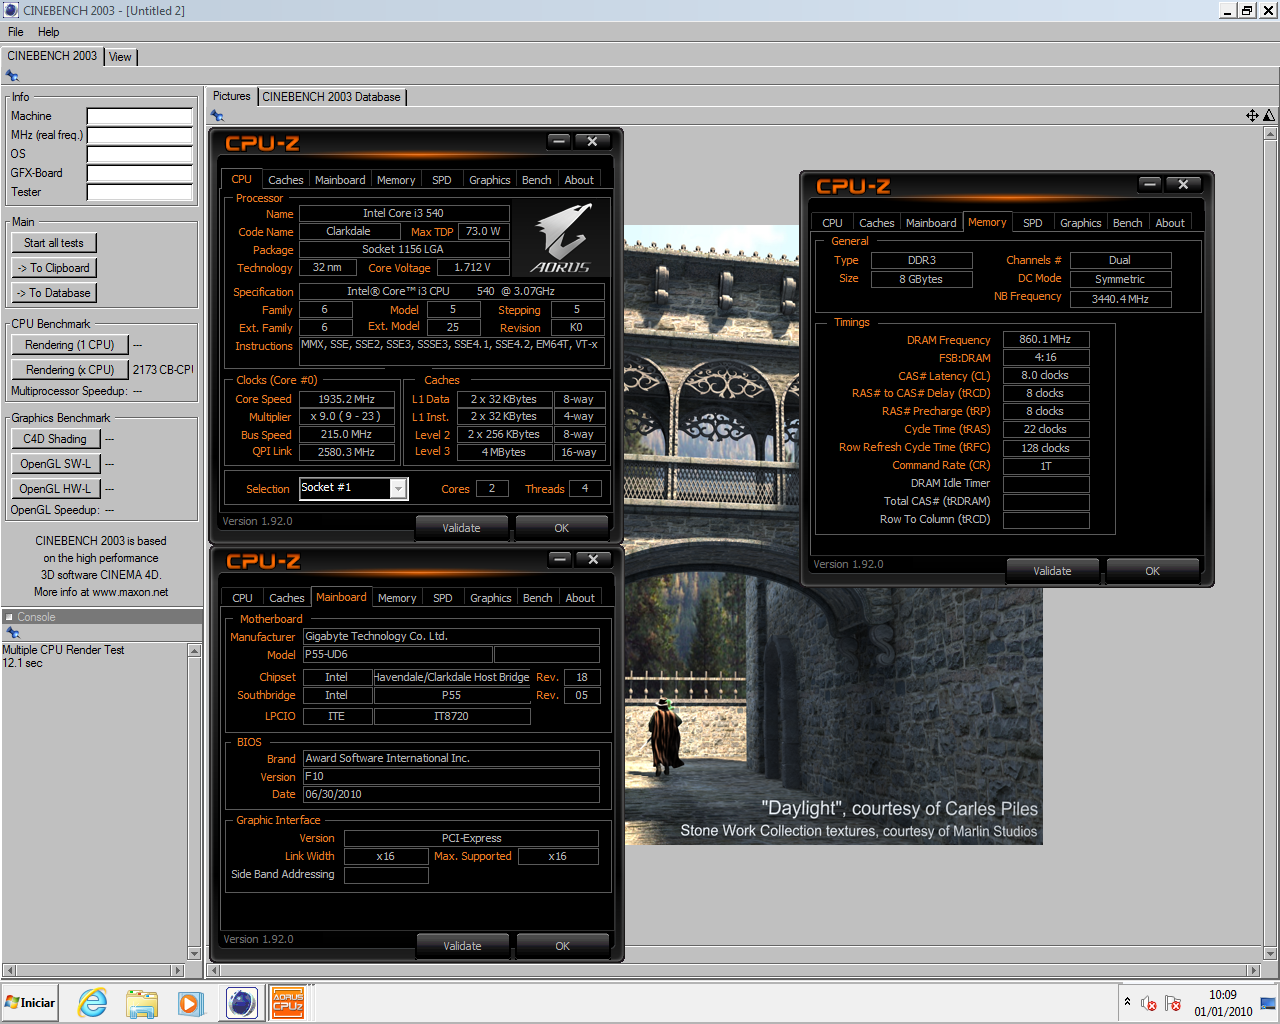The image size is (1280, 1024).
Task: Click the Machine input field
Action: 140,116
